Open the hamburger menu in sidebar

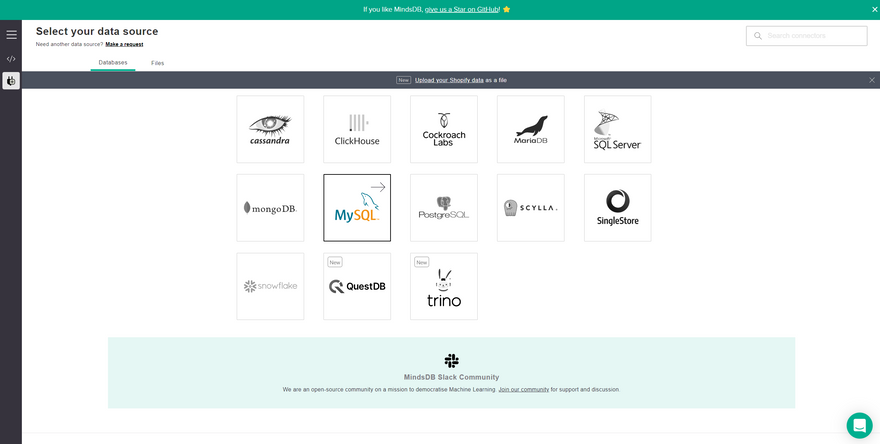click(x=11, y=35)
